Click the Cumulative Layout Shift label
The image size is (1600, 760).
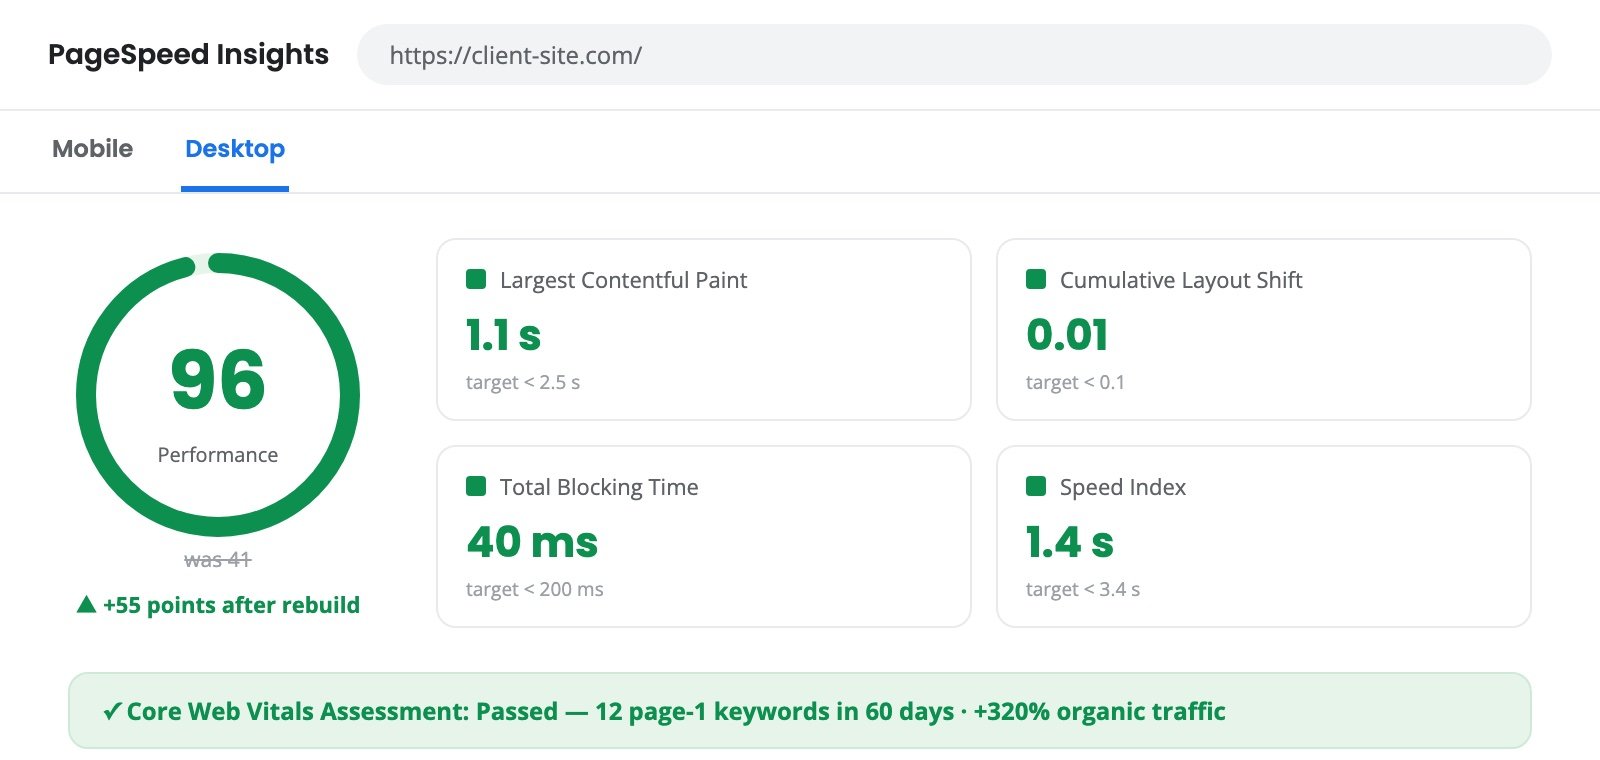(x=1181, y=280)
